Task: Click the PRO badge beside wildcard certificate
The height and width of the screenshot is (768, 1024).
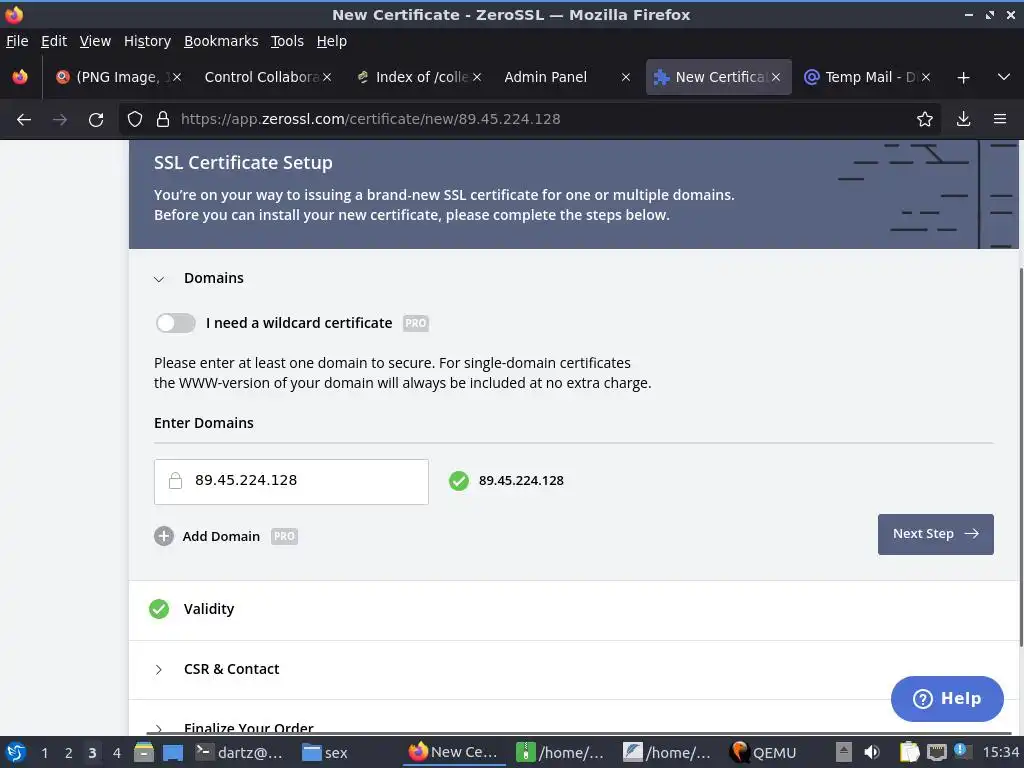Action: click(x=415, y=323)
